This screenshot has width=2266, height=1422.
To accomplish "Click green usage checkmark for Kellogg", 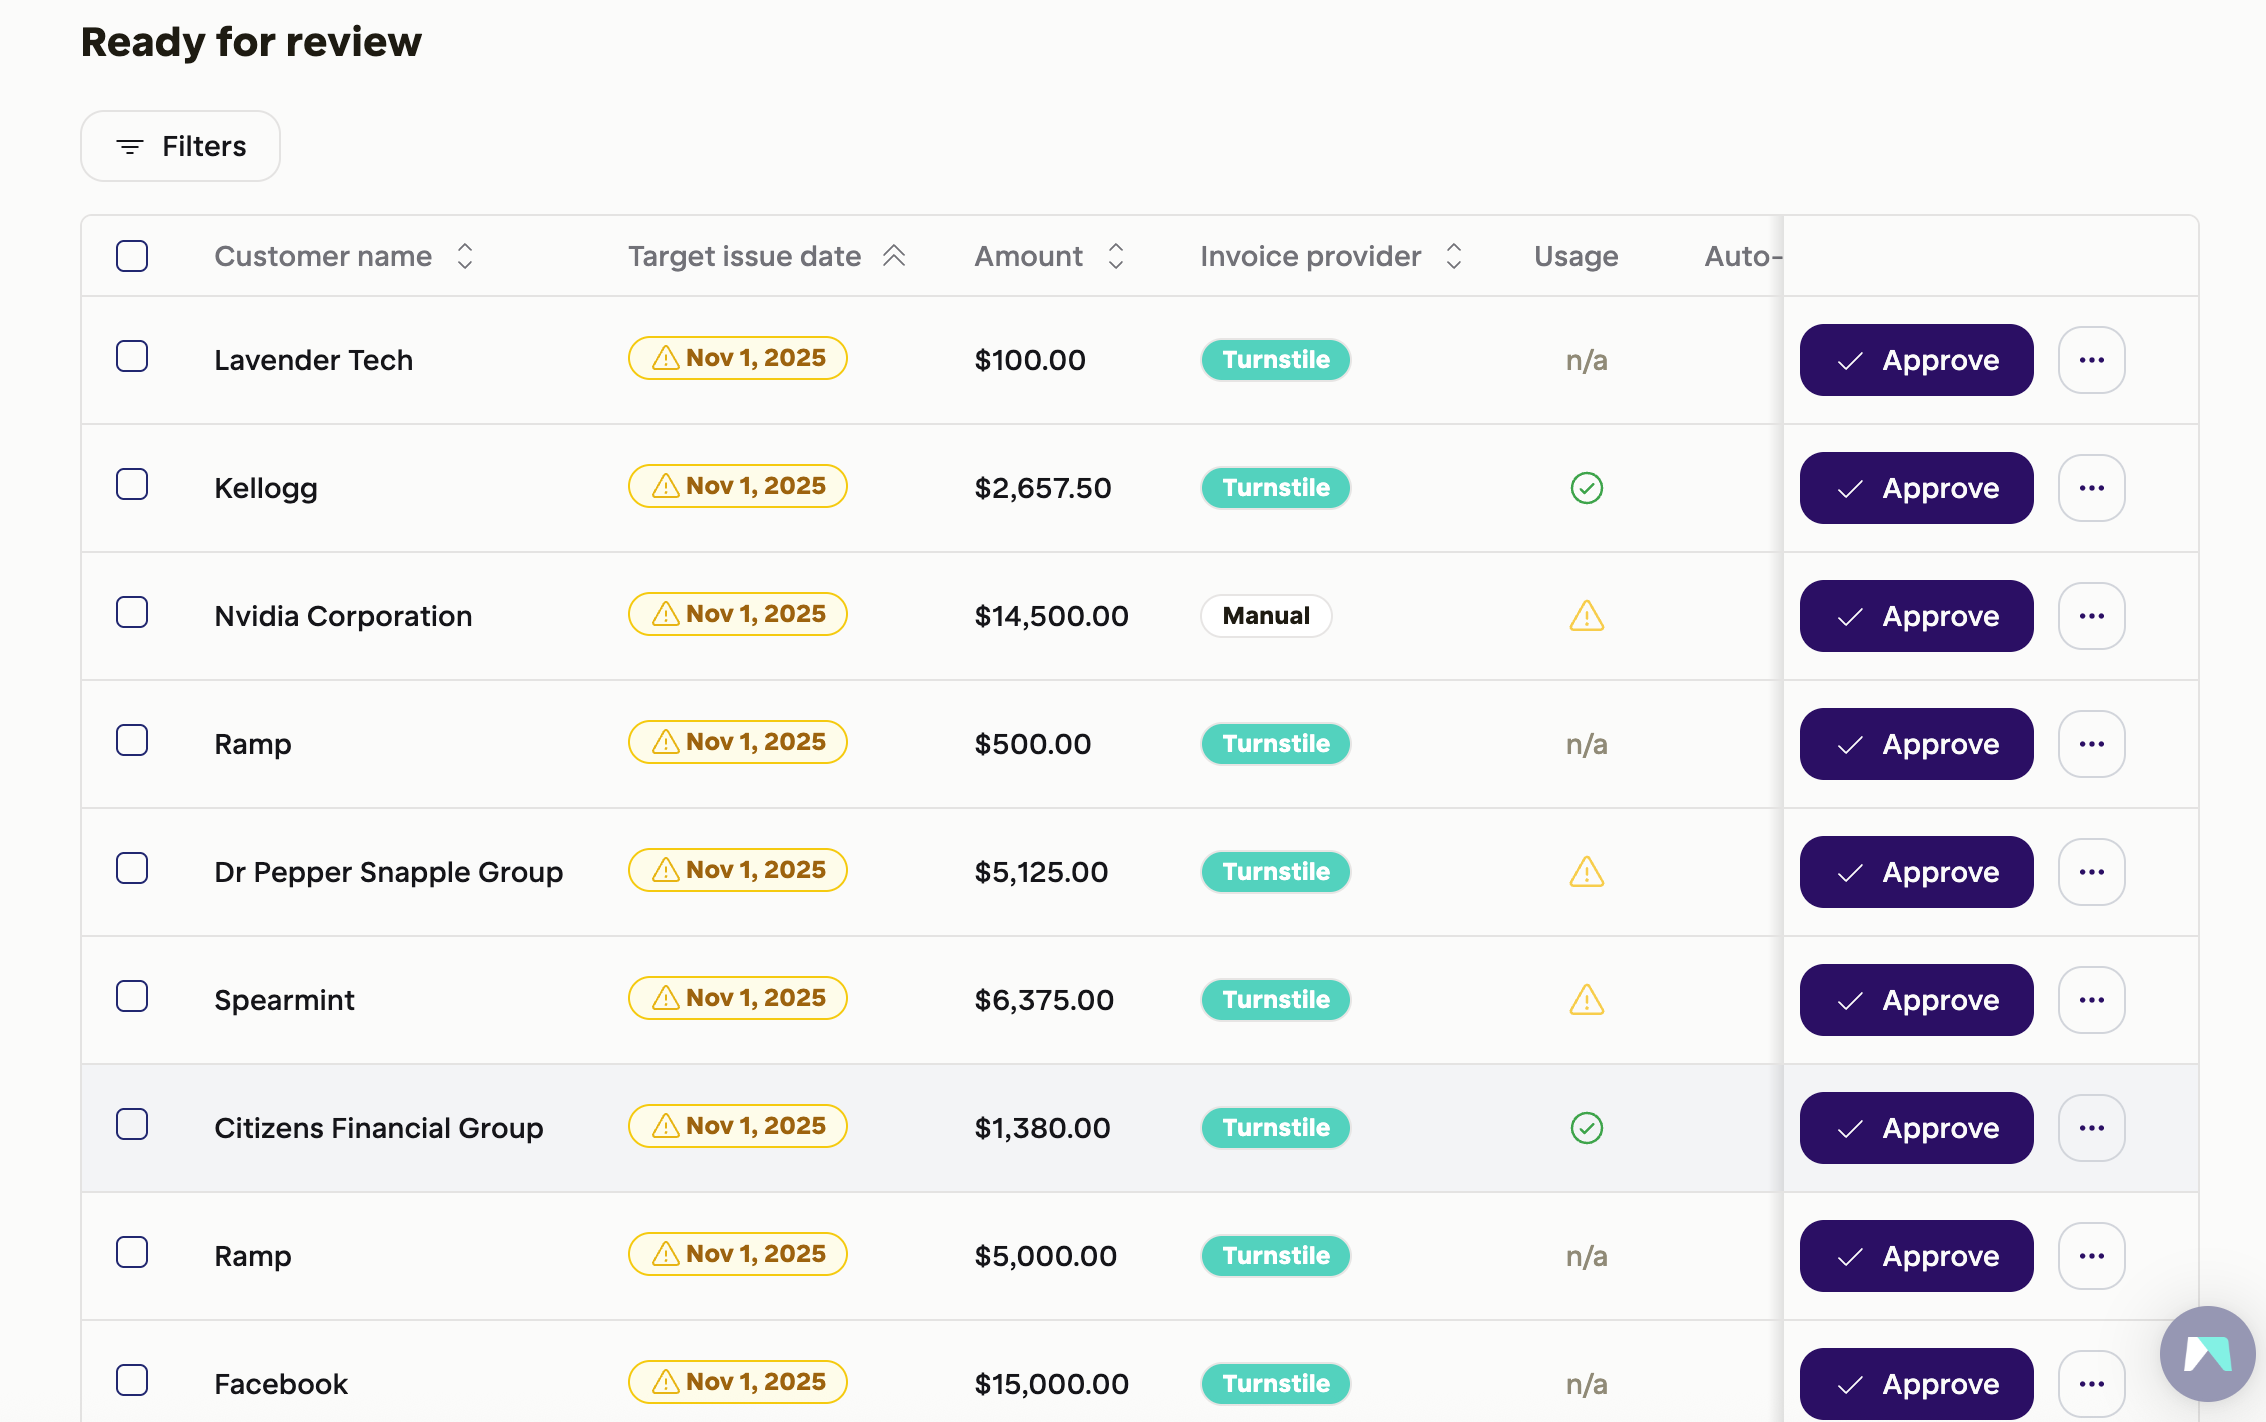I will 1586,488.
